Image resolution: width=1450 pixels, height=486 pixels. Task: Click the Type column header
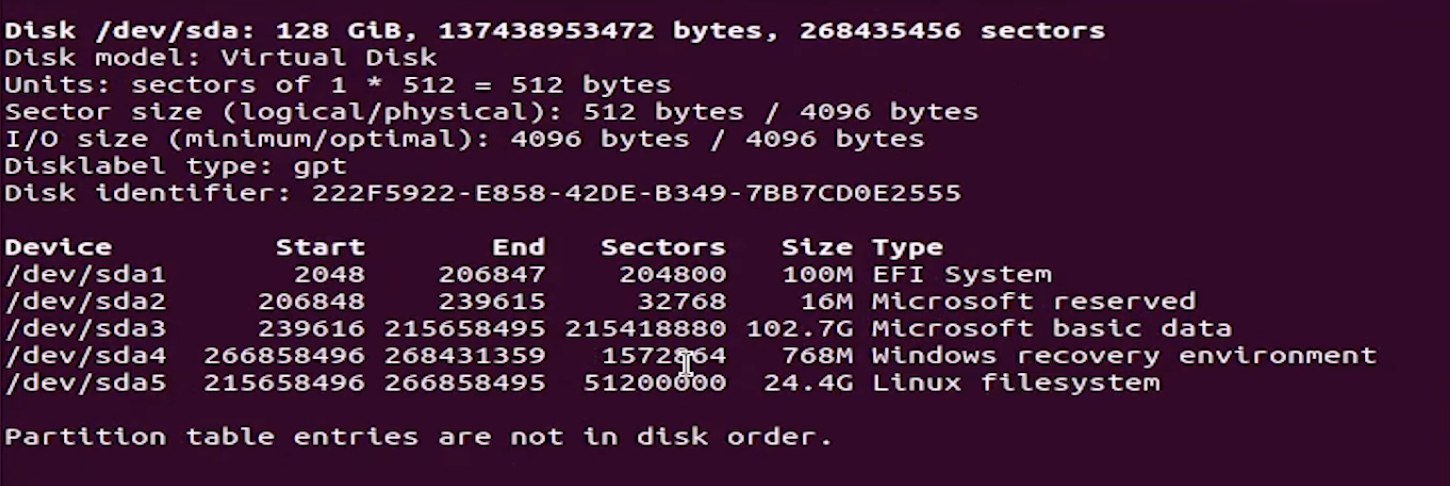(x=907, y=247)
